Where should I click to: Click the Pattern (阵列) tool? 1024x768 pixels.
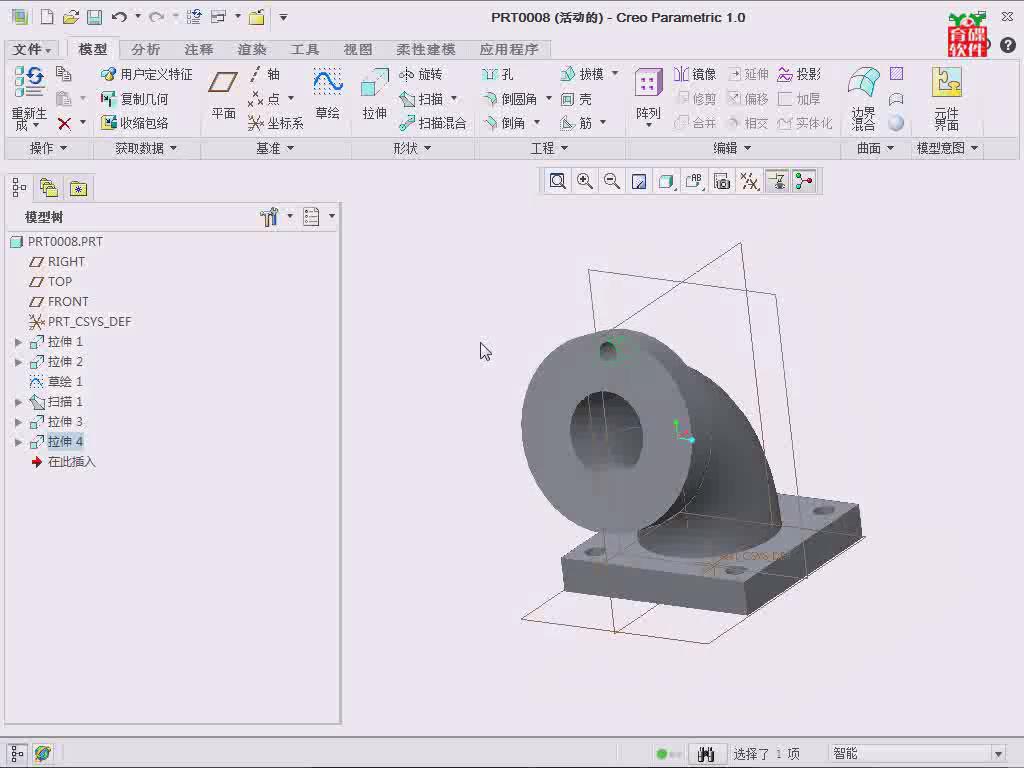pos(648,97)
